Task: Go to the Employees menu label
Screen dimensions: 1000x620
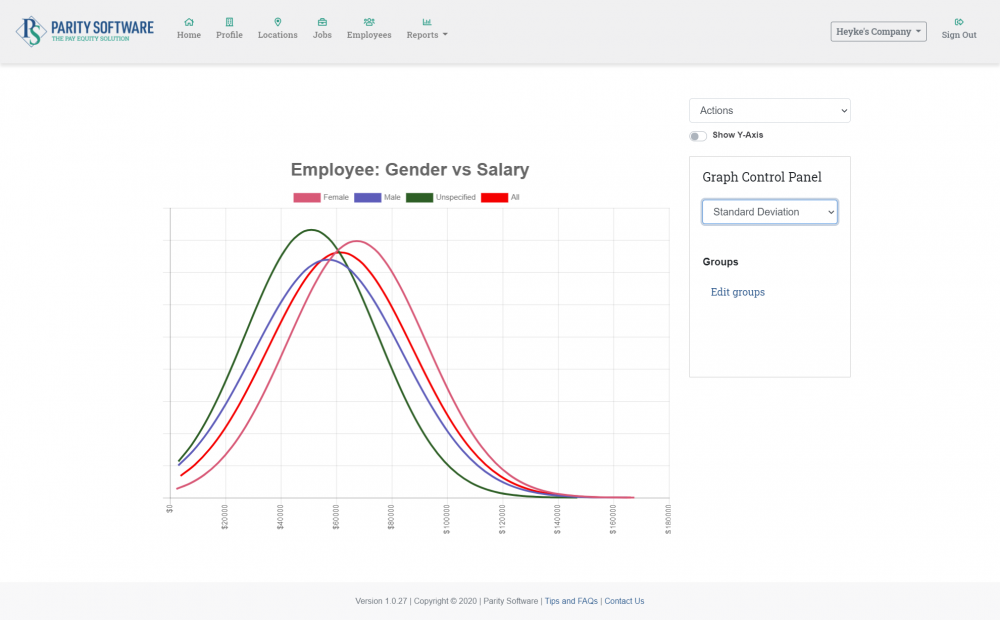Action: (x=369, y=35)
